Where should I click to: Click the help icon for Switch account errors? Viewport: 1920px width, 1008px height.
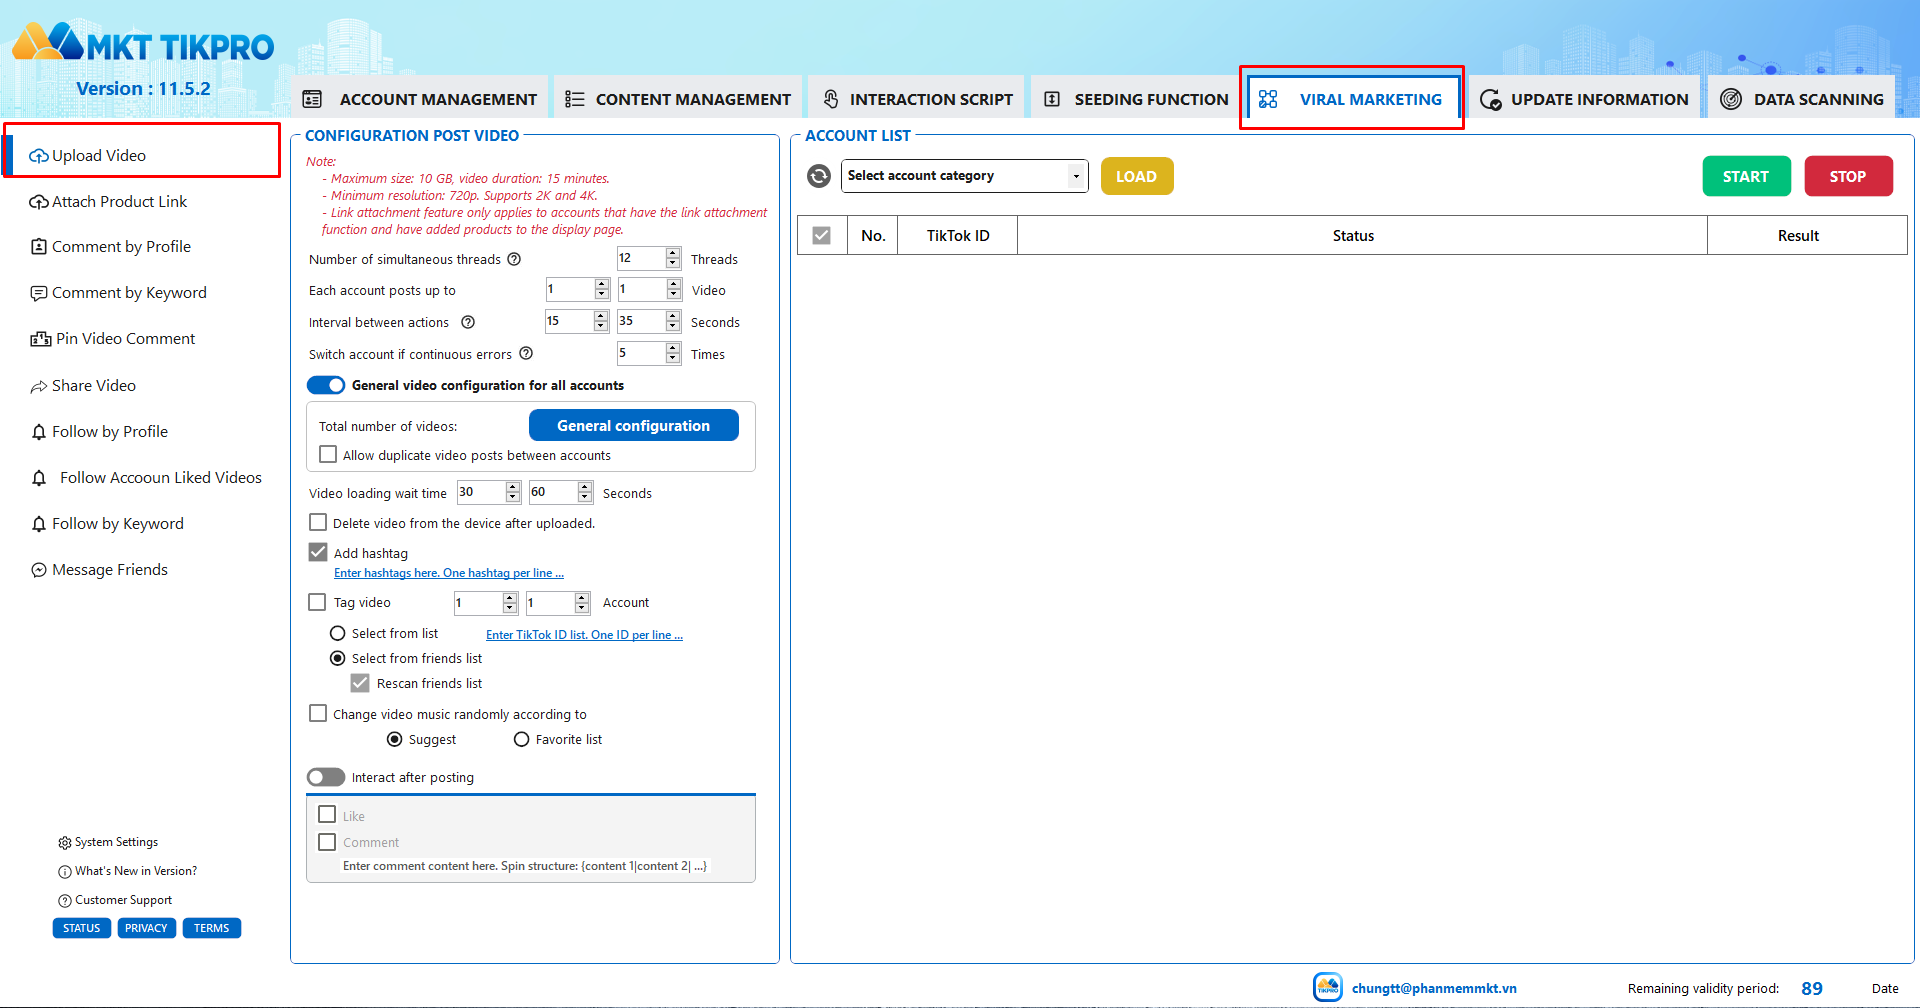pyautogui.click(x=526, y=353)
